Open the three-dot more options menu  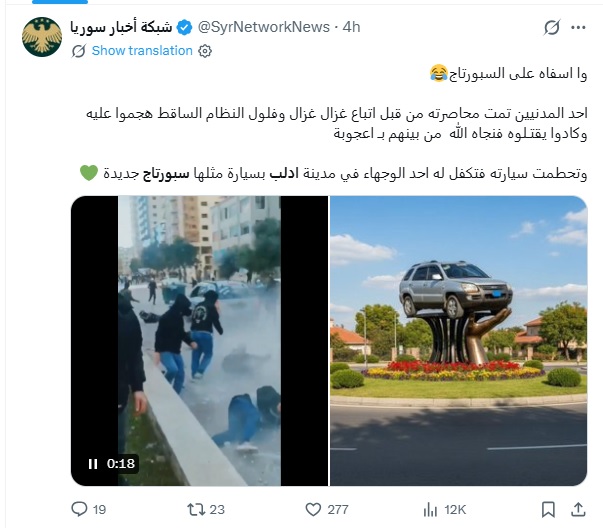[x=578, y=27]
